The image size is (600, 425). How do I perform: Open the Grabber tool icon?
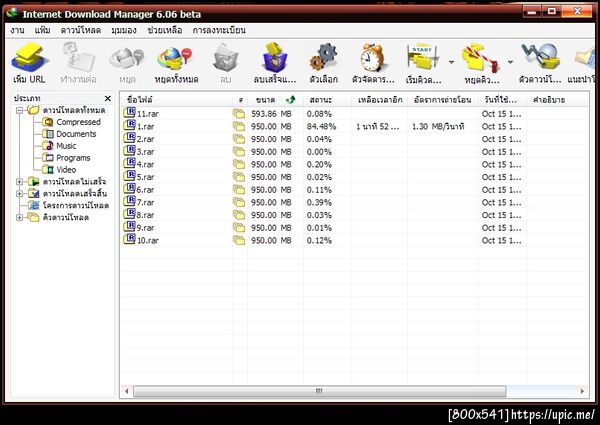click(x=540, y=57)
